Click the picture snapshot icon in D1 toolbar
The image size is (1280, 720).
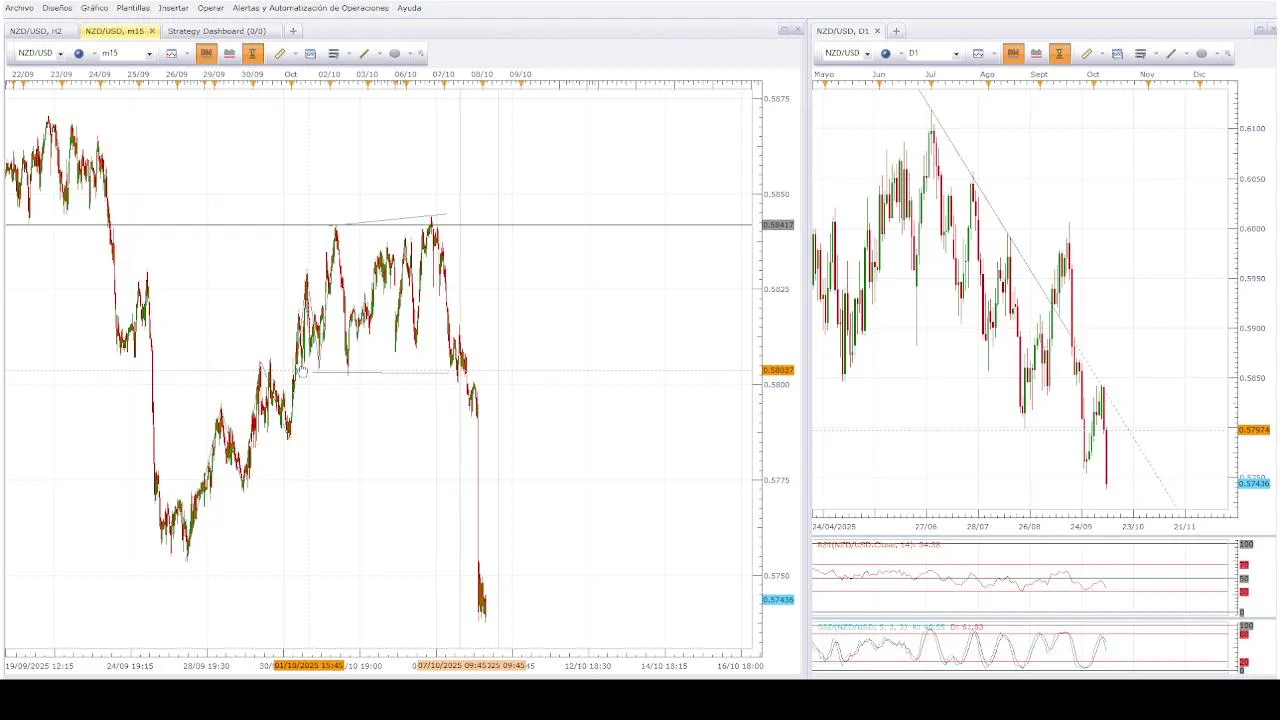click(1117, 54)
